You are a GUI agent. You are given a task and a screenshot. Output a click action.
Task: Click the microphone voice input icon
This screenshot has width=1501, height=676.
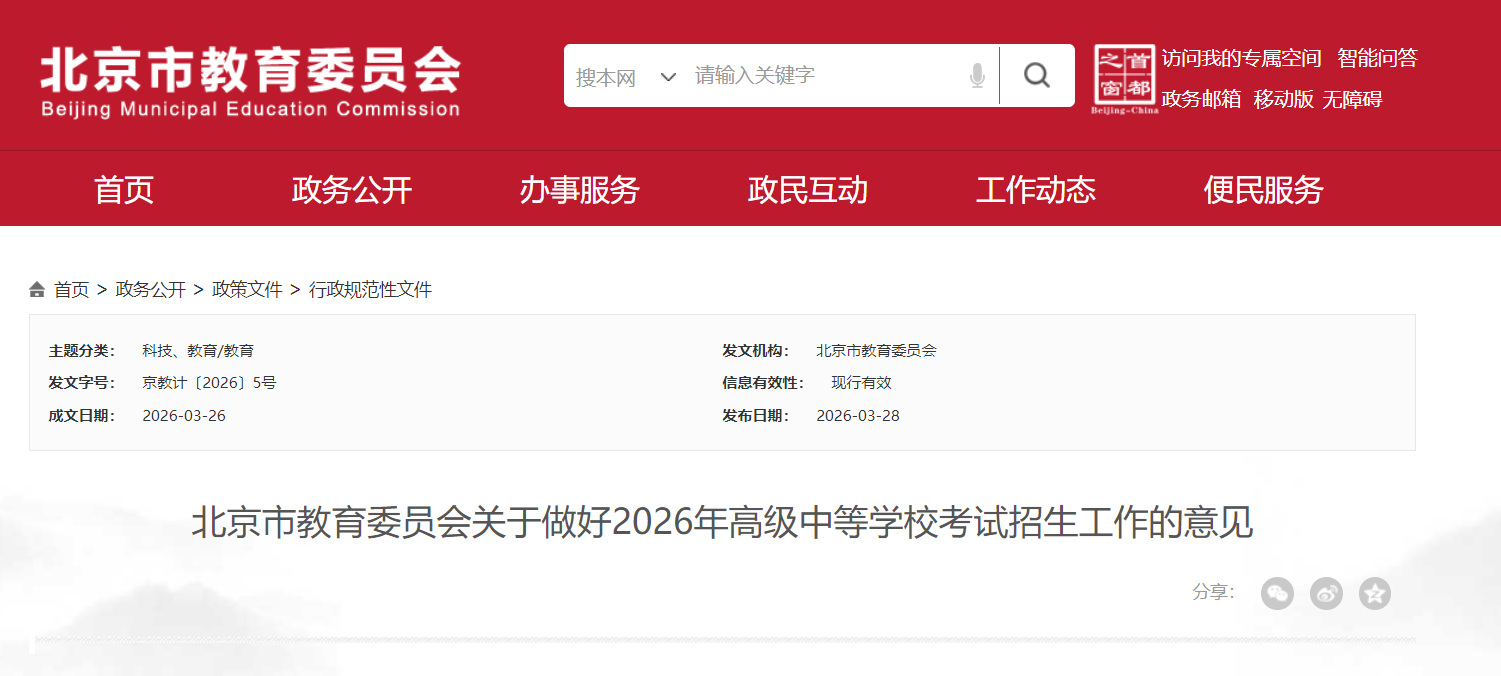(977, 76)
